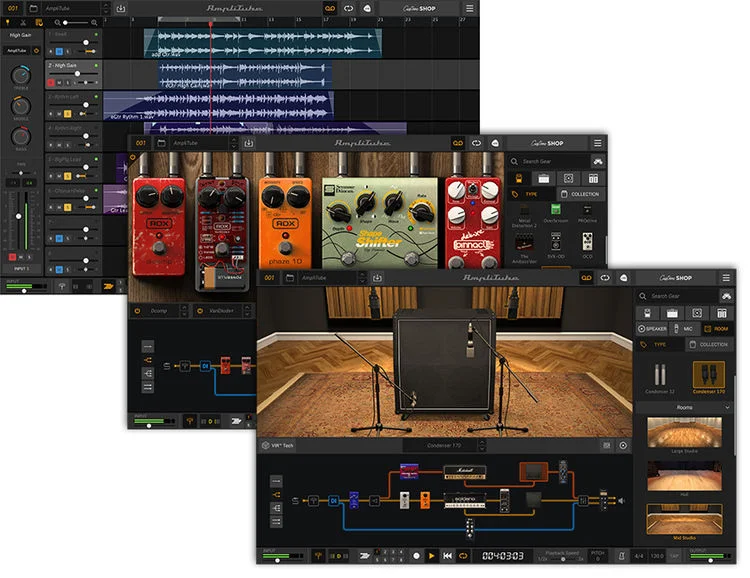The image size is (750, 578).
Task: Adjust the front window input level slider
Action: click(277, 560)
